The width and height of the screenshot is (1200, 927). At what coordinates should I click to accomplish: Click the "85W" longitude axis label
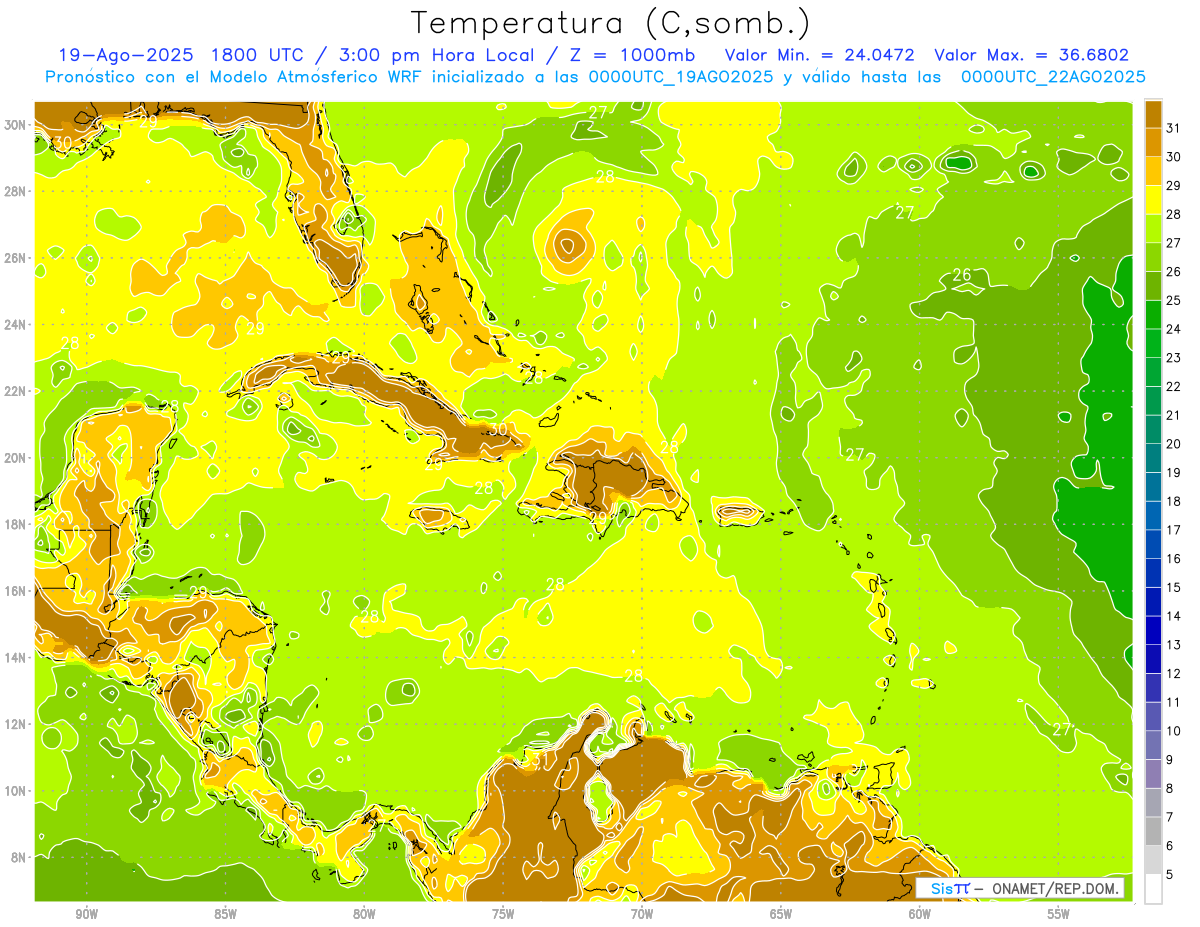[x=225, y=914]
